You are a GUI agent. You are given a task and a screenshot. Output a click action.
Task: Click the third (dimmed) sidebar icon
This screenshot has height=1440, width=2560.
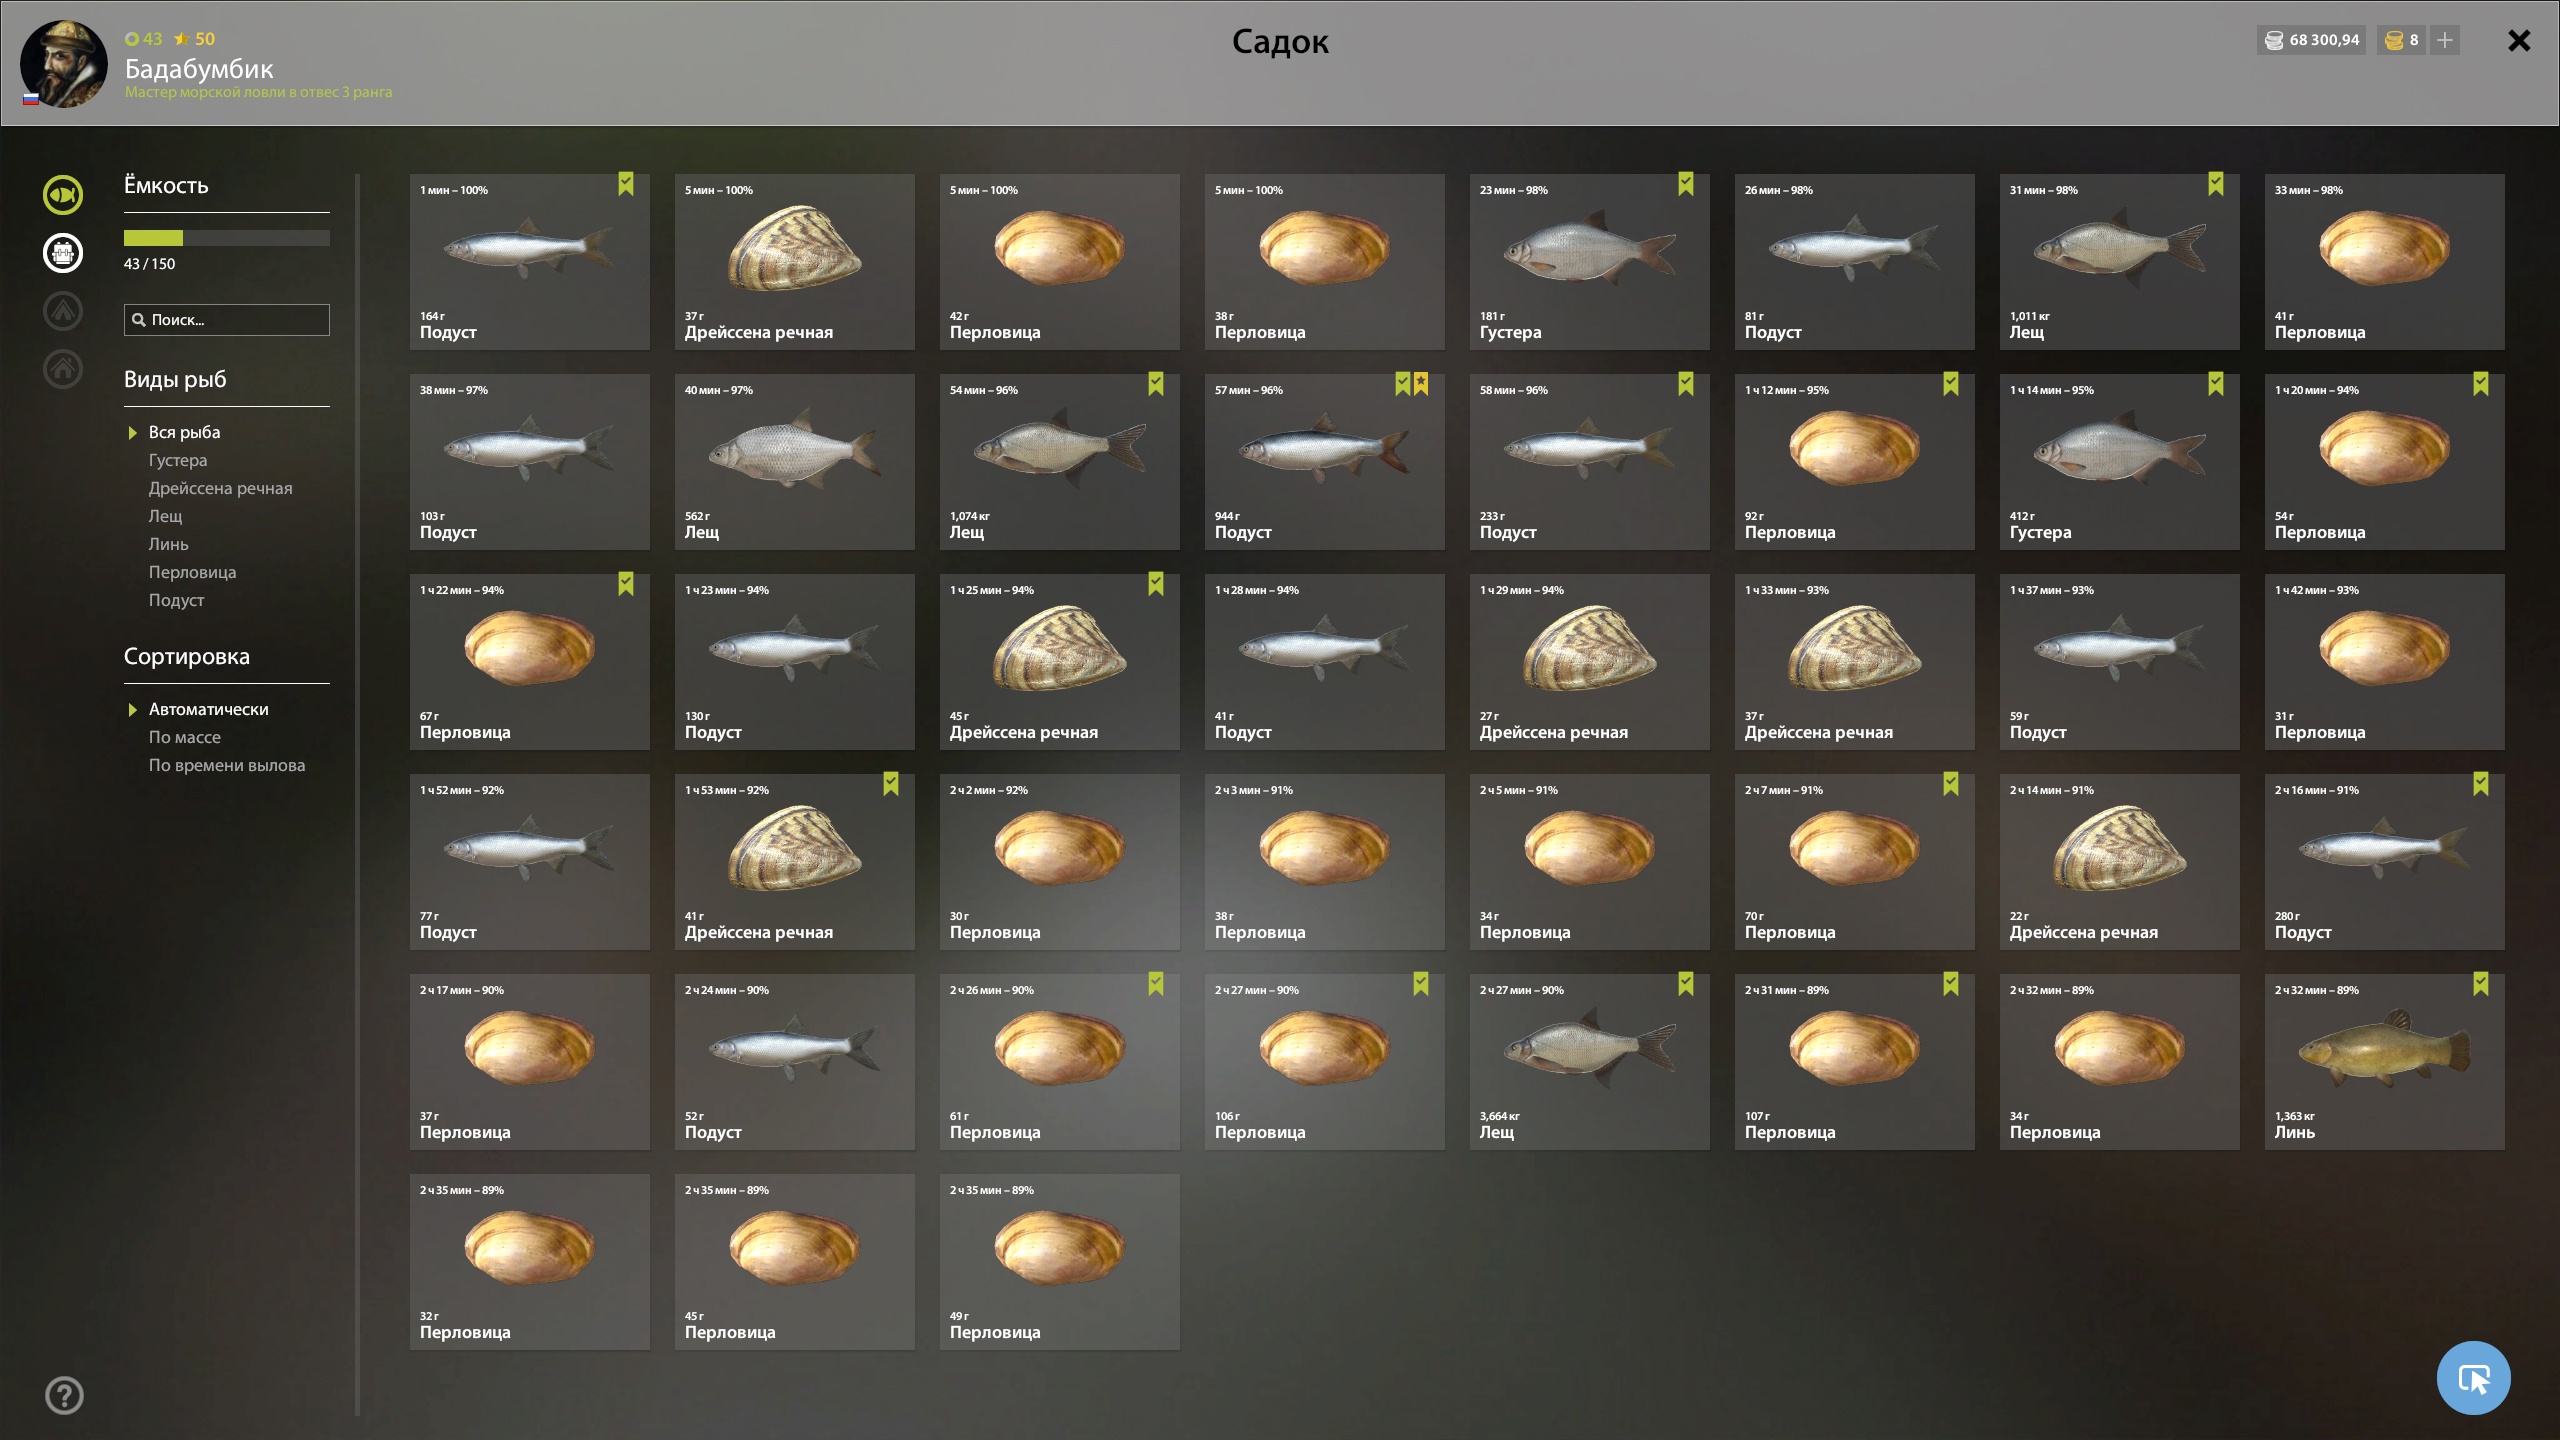pos(63,310)
